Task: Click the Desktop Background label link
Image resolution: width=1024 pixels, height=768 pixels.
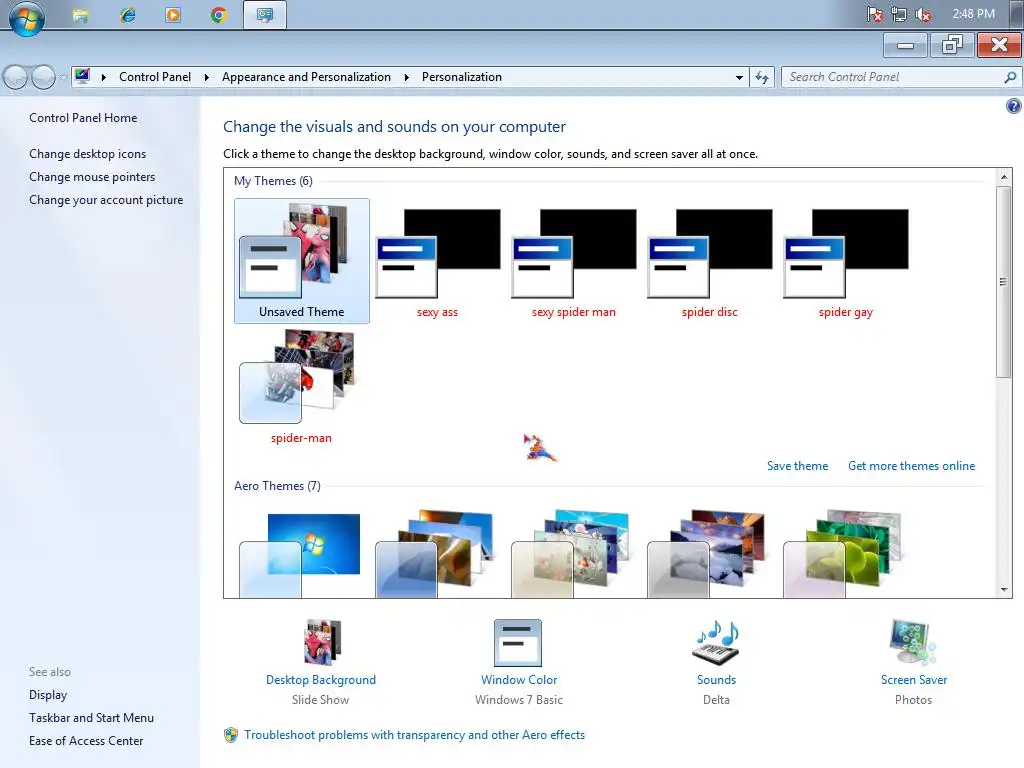Action: coord(321,680)
